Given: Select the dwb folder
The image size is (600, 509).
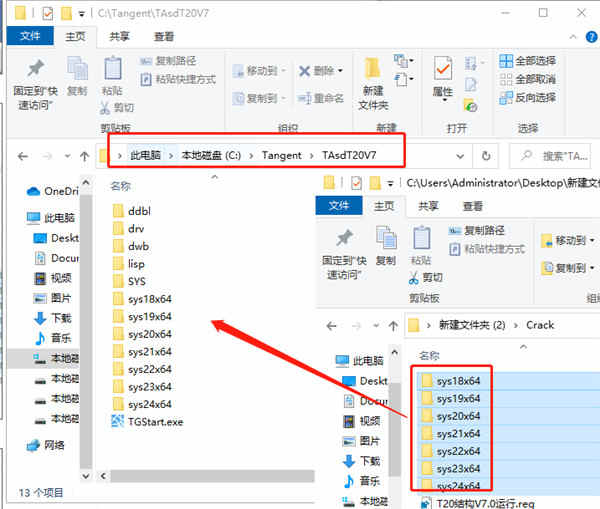Looking at the screenshot, I should 131,246.
